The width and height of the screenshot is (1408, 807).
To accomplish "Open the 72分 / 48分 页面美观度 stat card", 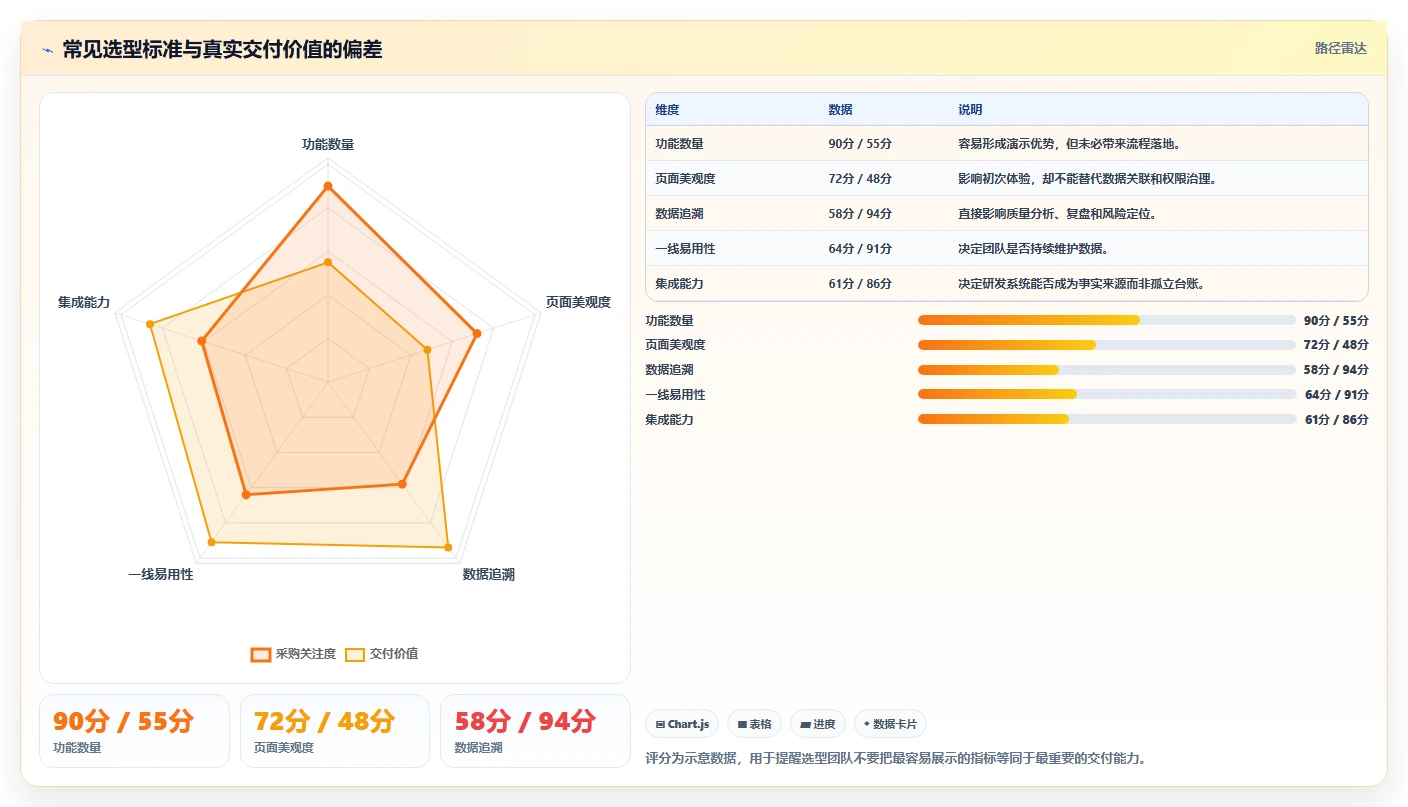I will pyautogui.click(x=335, y=731).
